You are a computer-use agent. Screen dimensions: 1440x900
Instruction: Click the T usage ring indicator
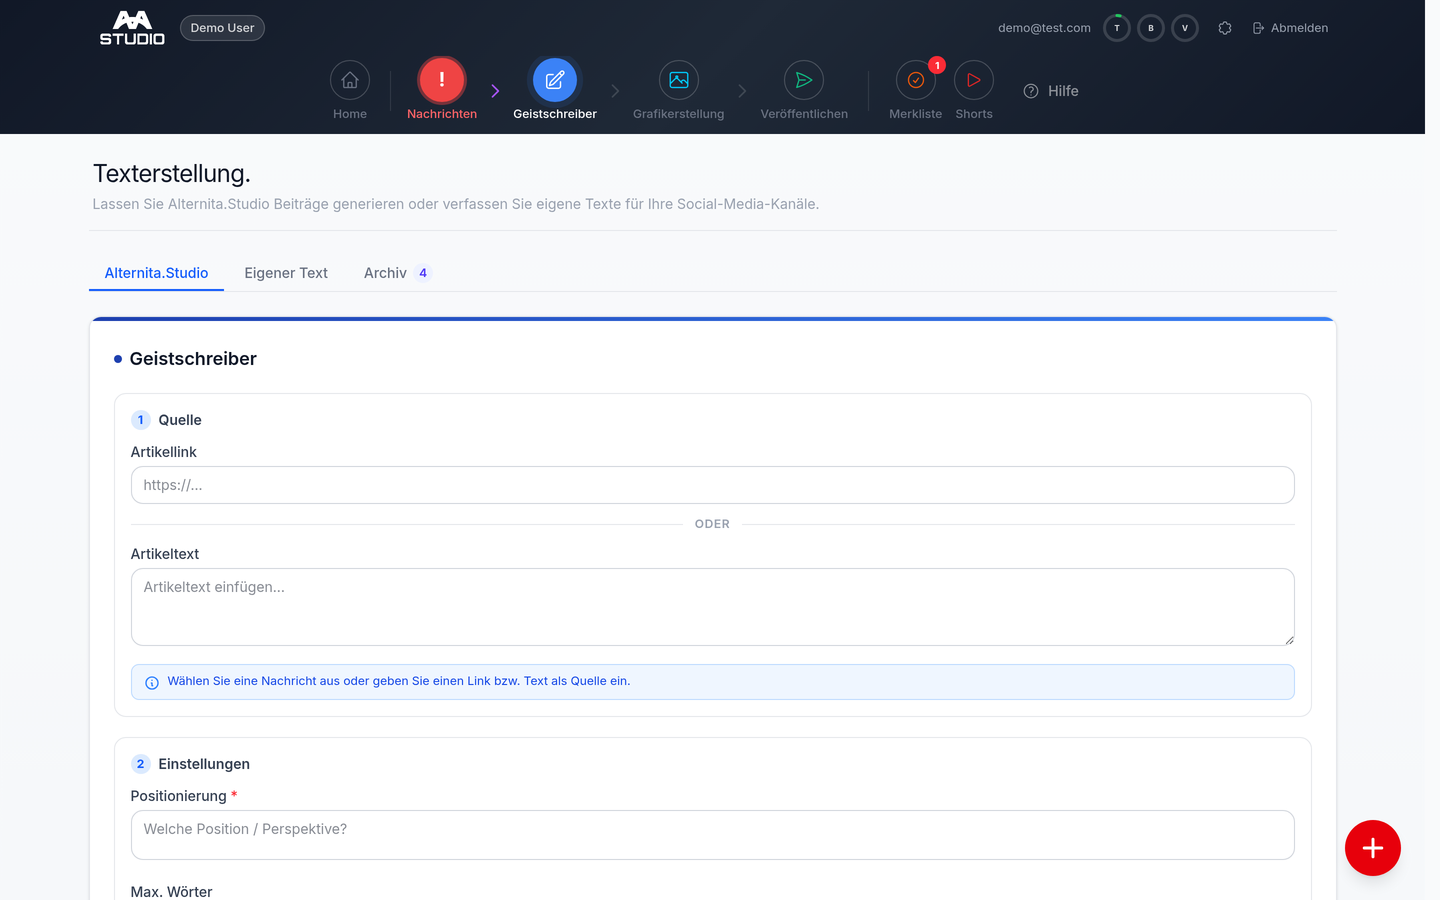[1117, 28]
